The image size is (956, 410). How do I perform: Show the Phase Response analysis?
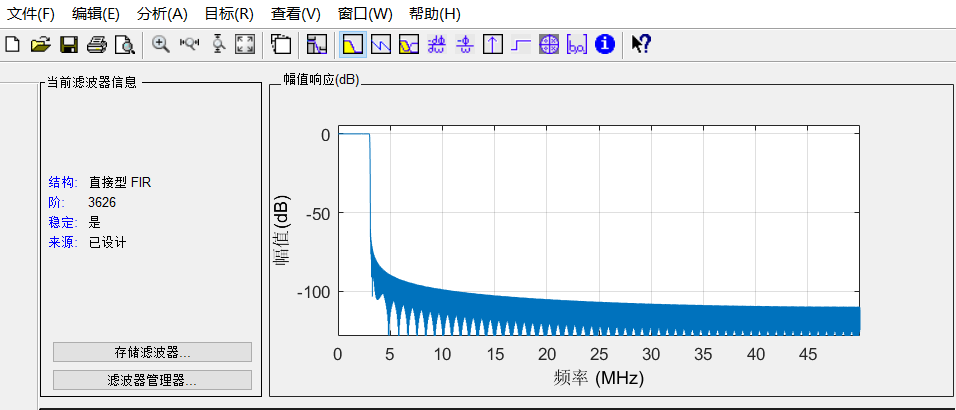pyautogui.click(x=381, y=44)
